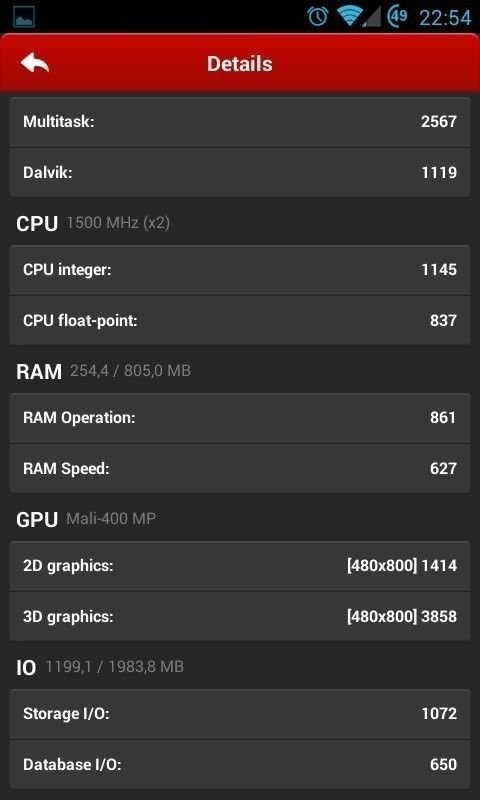Select the Dalvik score row
Image resolution: width=480 pixels, height=800 pixels.
[x=240, y=172]
